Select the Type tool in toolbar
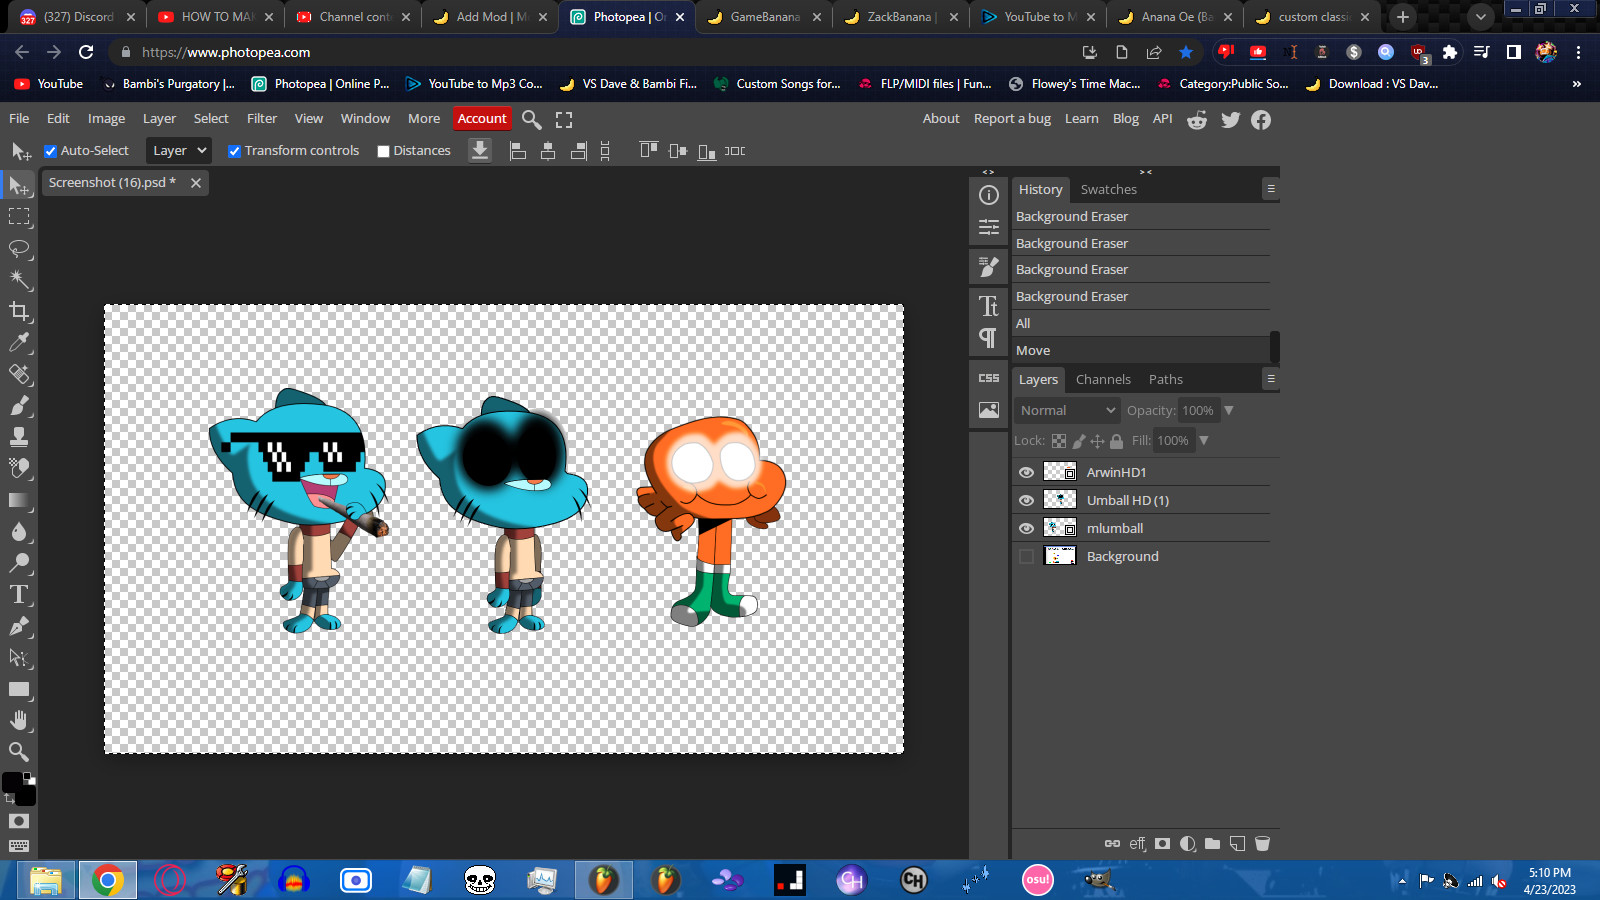This screenshot has width=1600, height=900. 19,594
